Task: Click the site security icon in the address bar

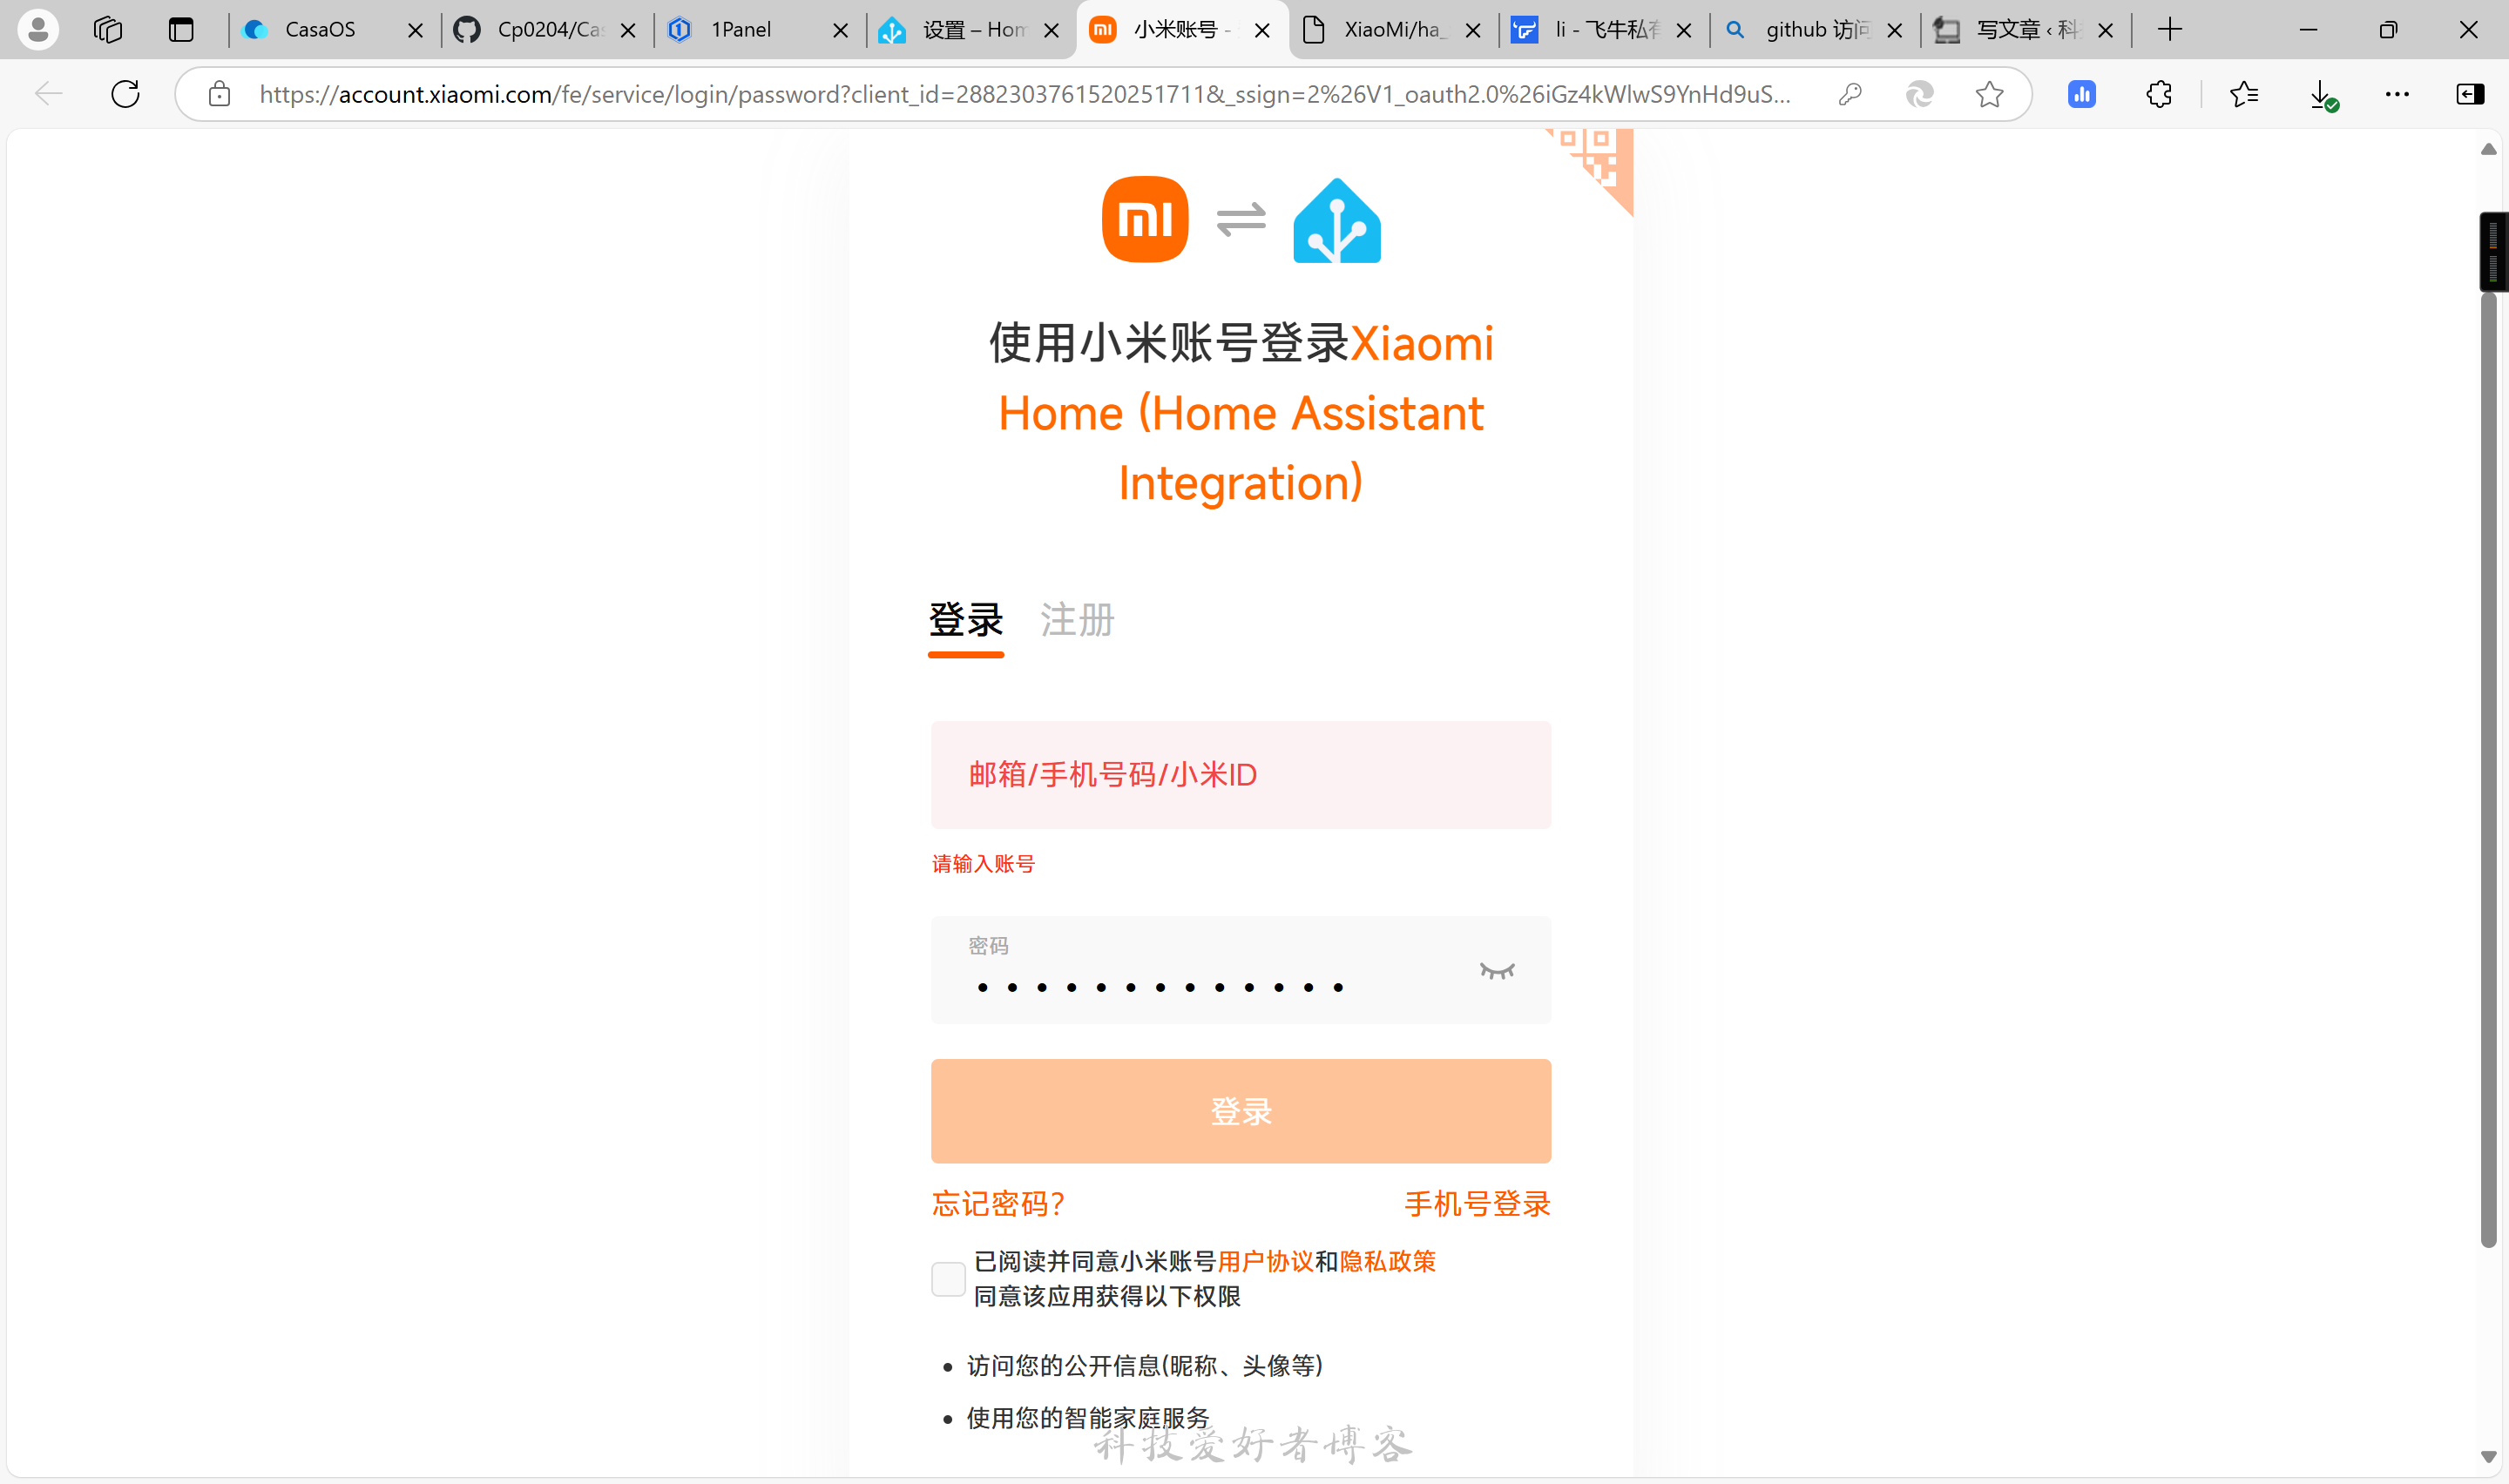Action: click(220, 94)
